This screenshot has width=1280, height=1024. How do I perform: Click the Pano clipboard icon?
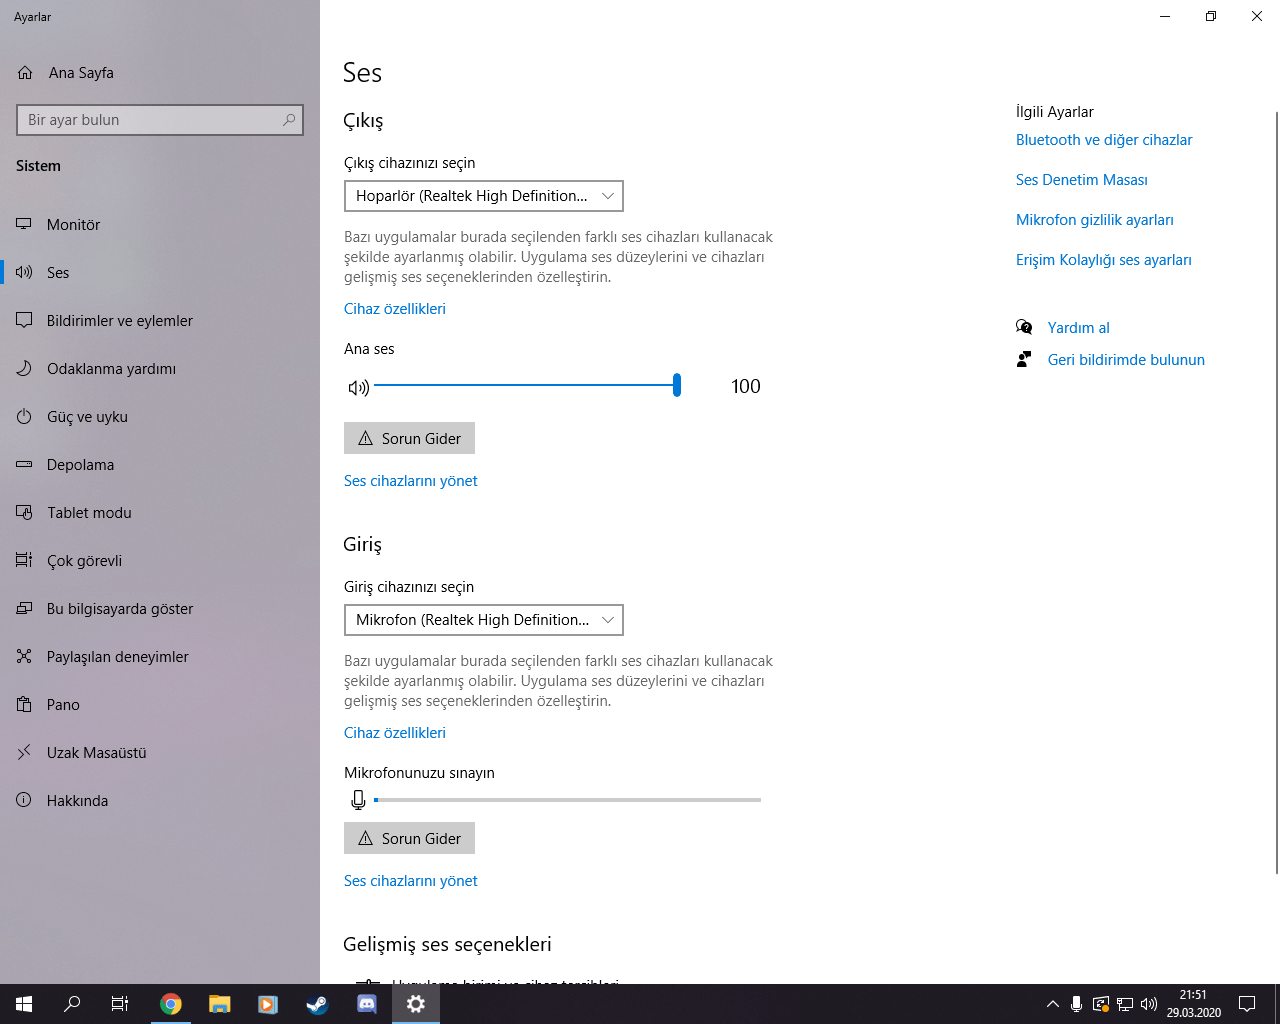coord(24,705)
